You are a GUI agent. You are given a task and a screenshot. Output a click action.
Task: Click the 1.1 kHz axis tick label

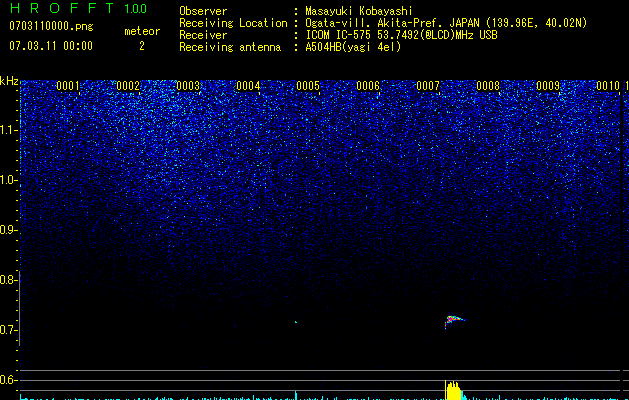[x=9, y=130]
